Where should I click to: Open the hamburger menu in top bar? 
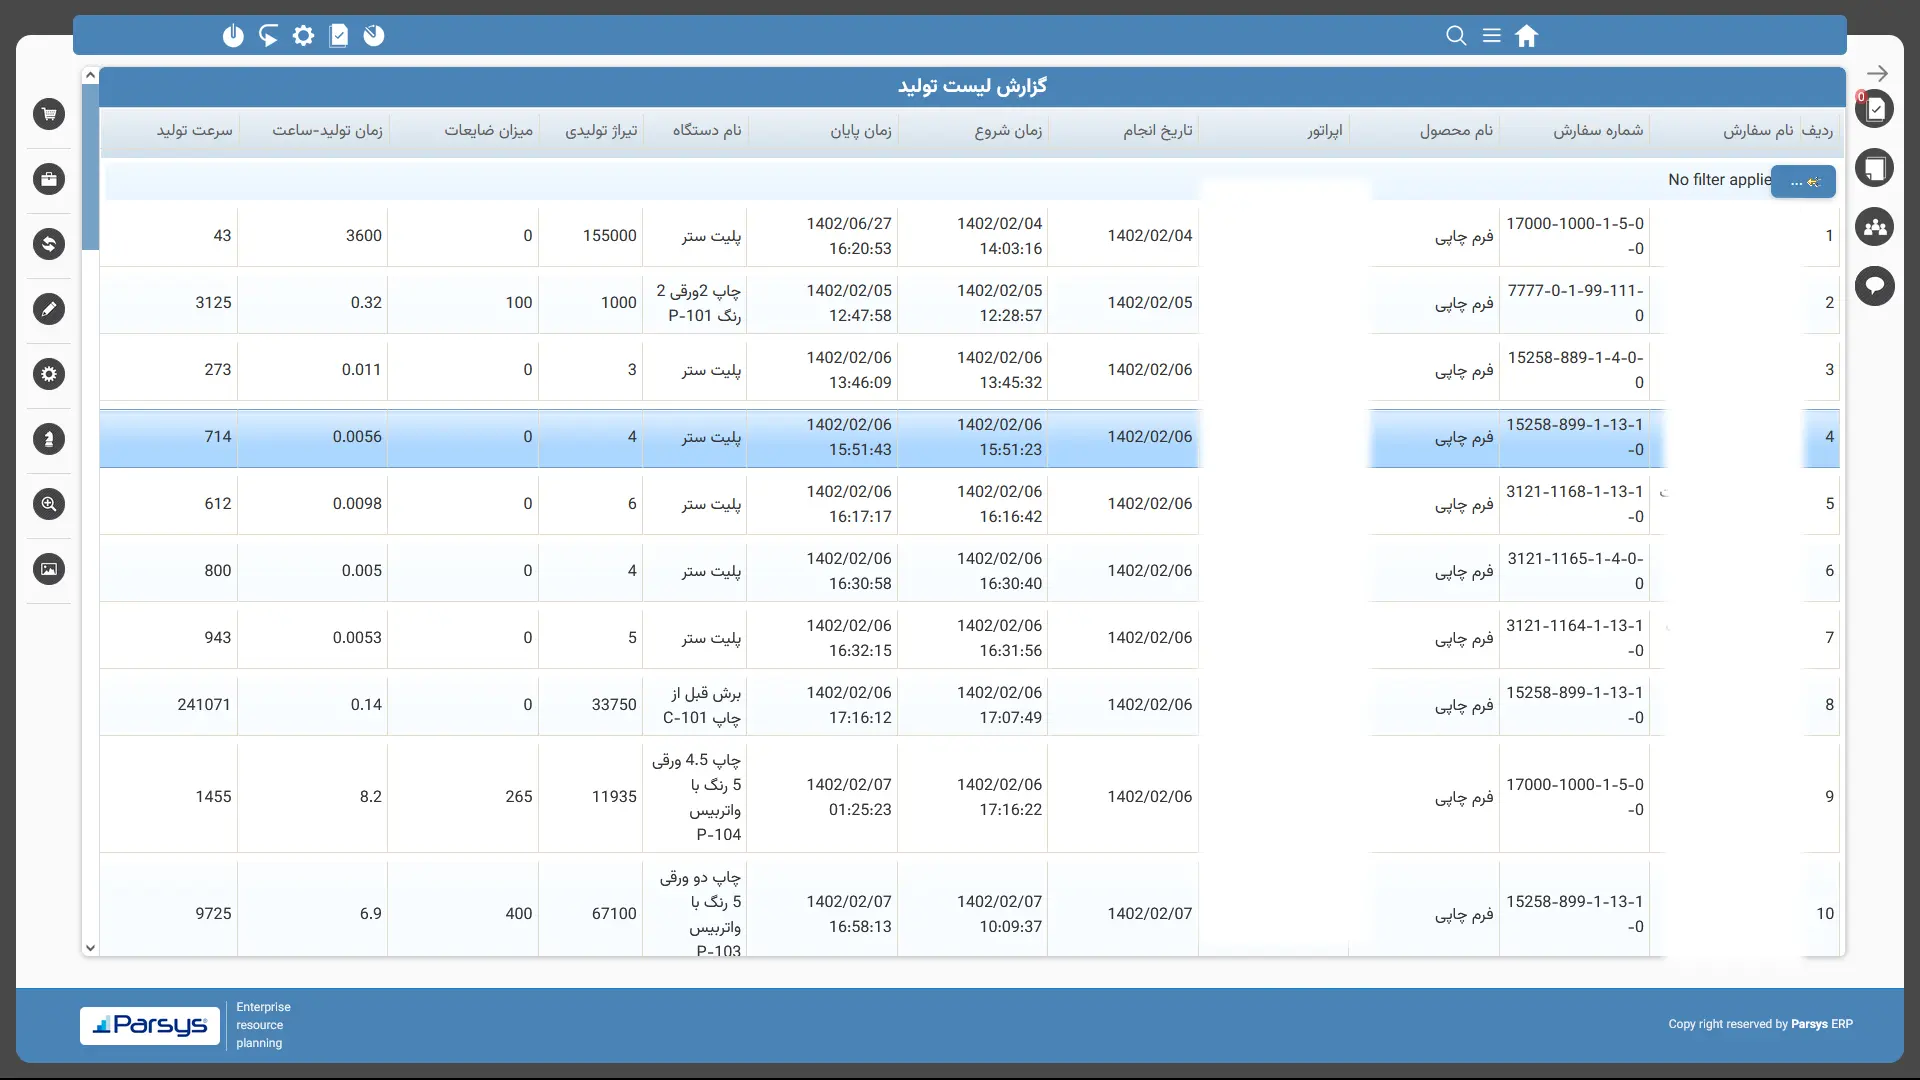pos(1491,36)
